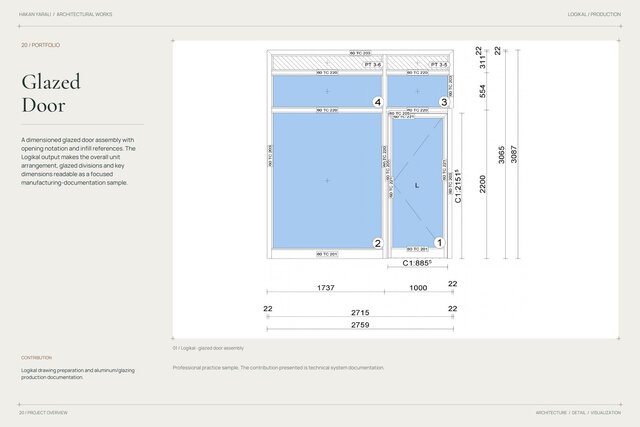640x427 pixels.
Task: Click the upper-left glass pane center mark
Action: click(x=327, y=91)
